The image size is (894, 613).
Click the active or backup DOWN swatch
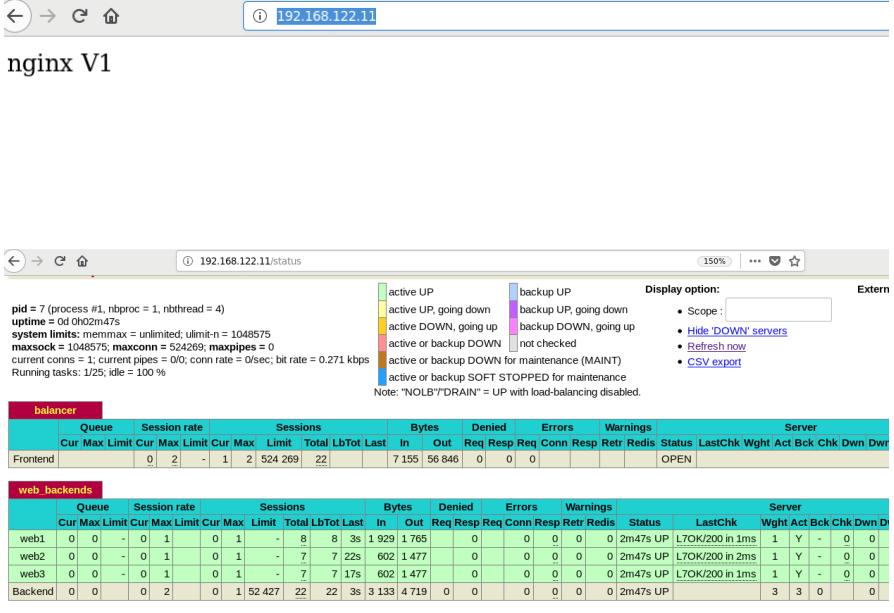(x=382, y=343)
